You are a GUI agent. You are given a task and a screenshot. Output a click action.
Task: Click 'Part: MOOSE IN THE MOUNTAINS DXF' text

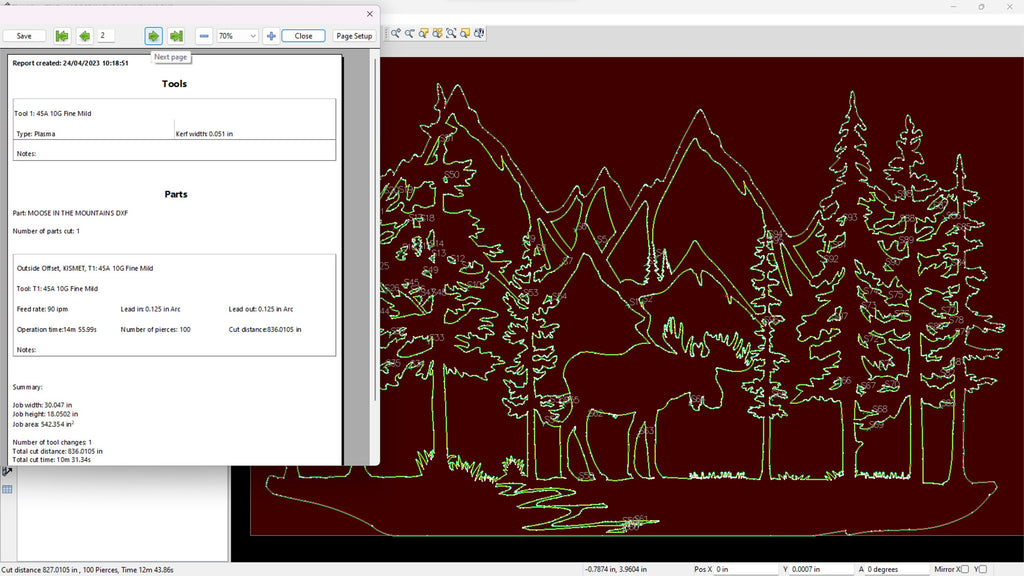pyautogui.click(x=71, y=213)
